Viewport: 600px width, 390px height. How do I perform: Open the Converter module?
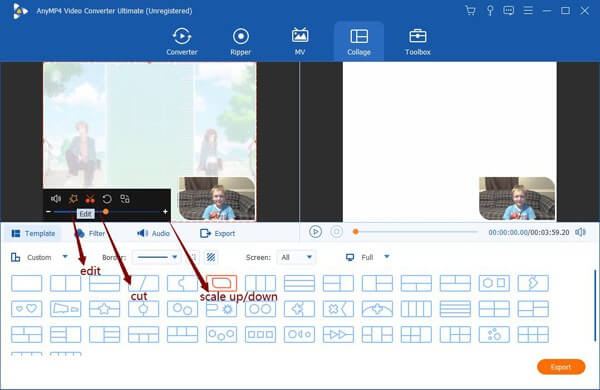(x=182, y=42)
